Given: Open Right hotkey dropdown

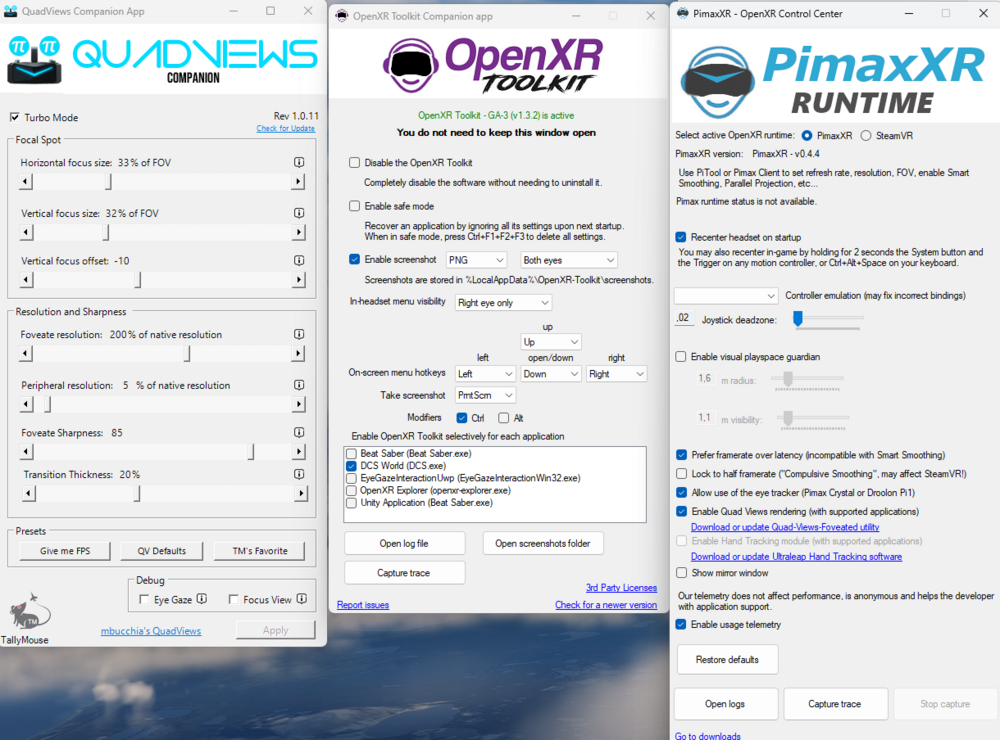Looking at the screenshot, I should 616,374.
